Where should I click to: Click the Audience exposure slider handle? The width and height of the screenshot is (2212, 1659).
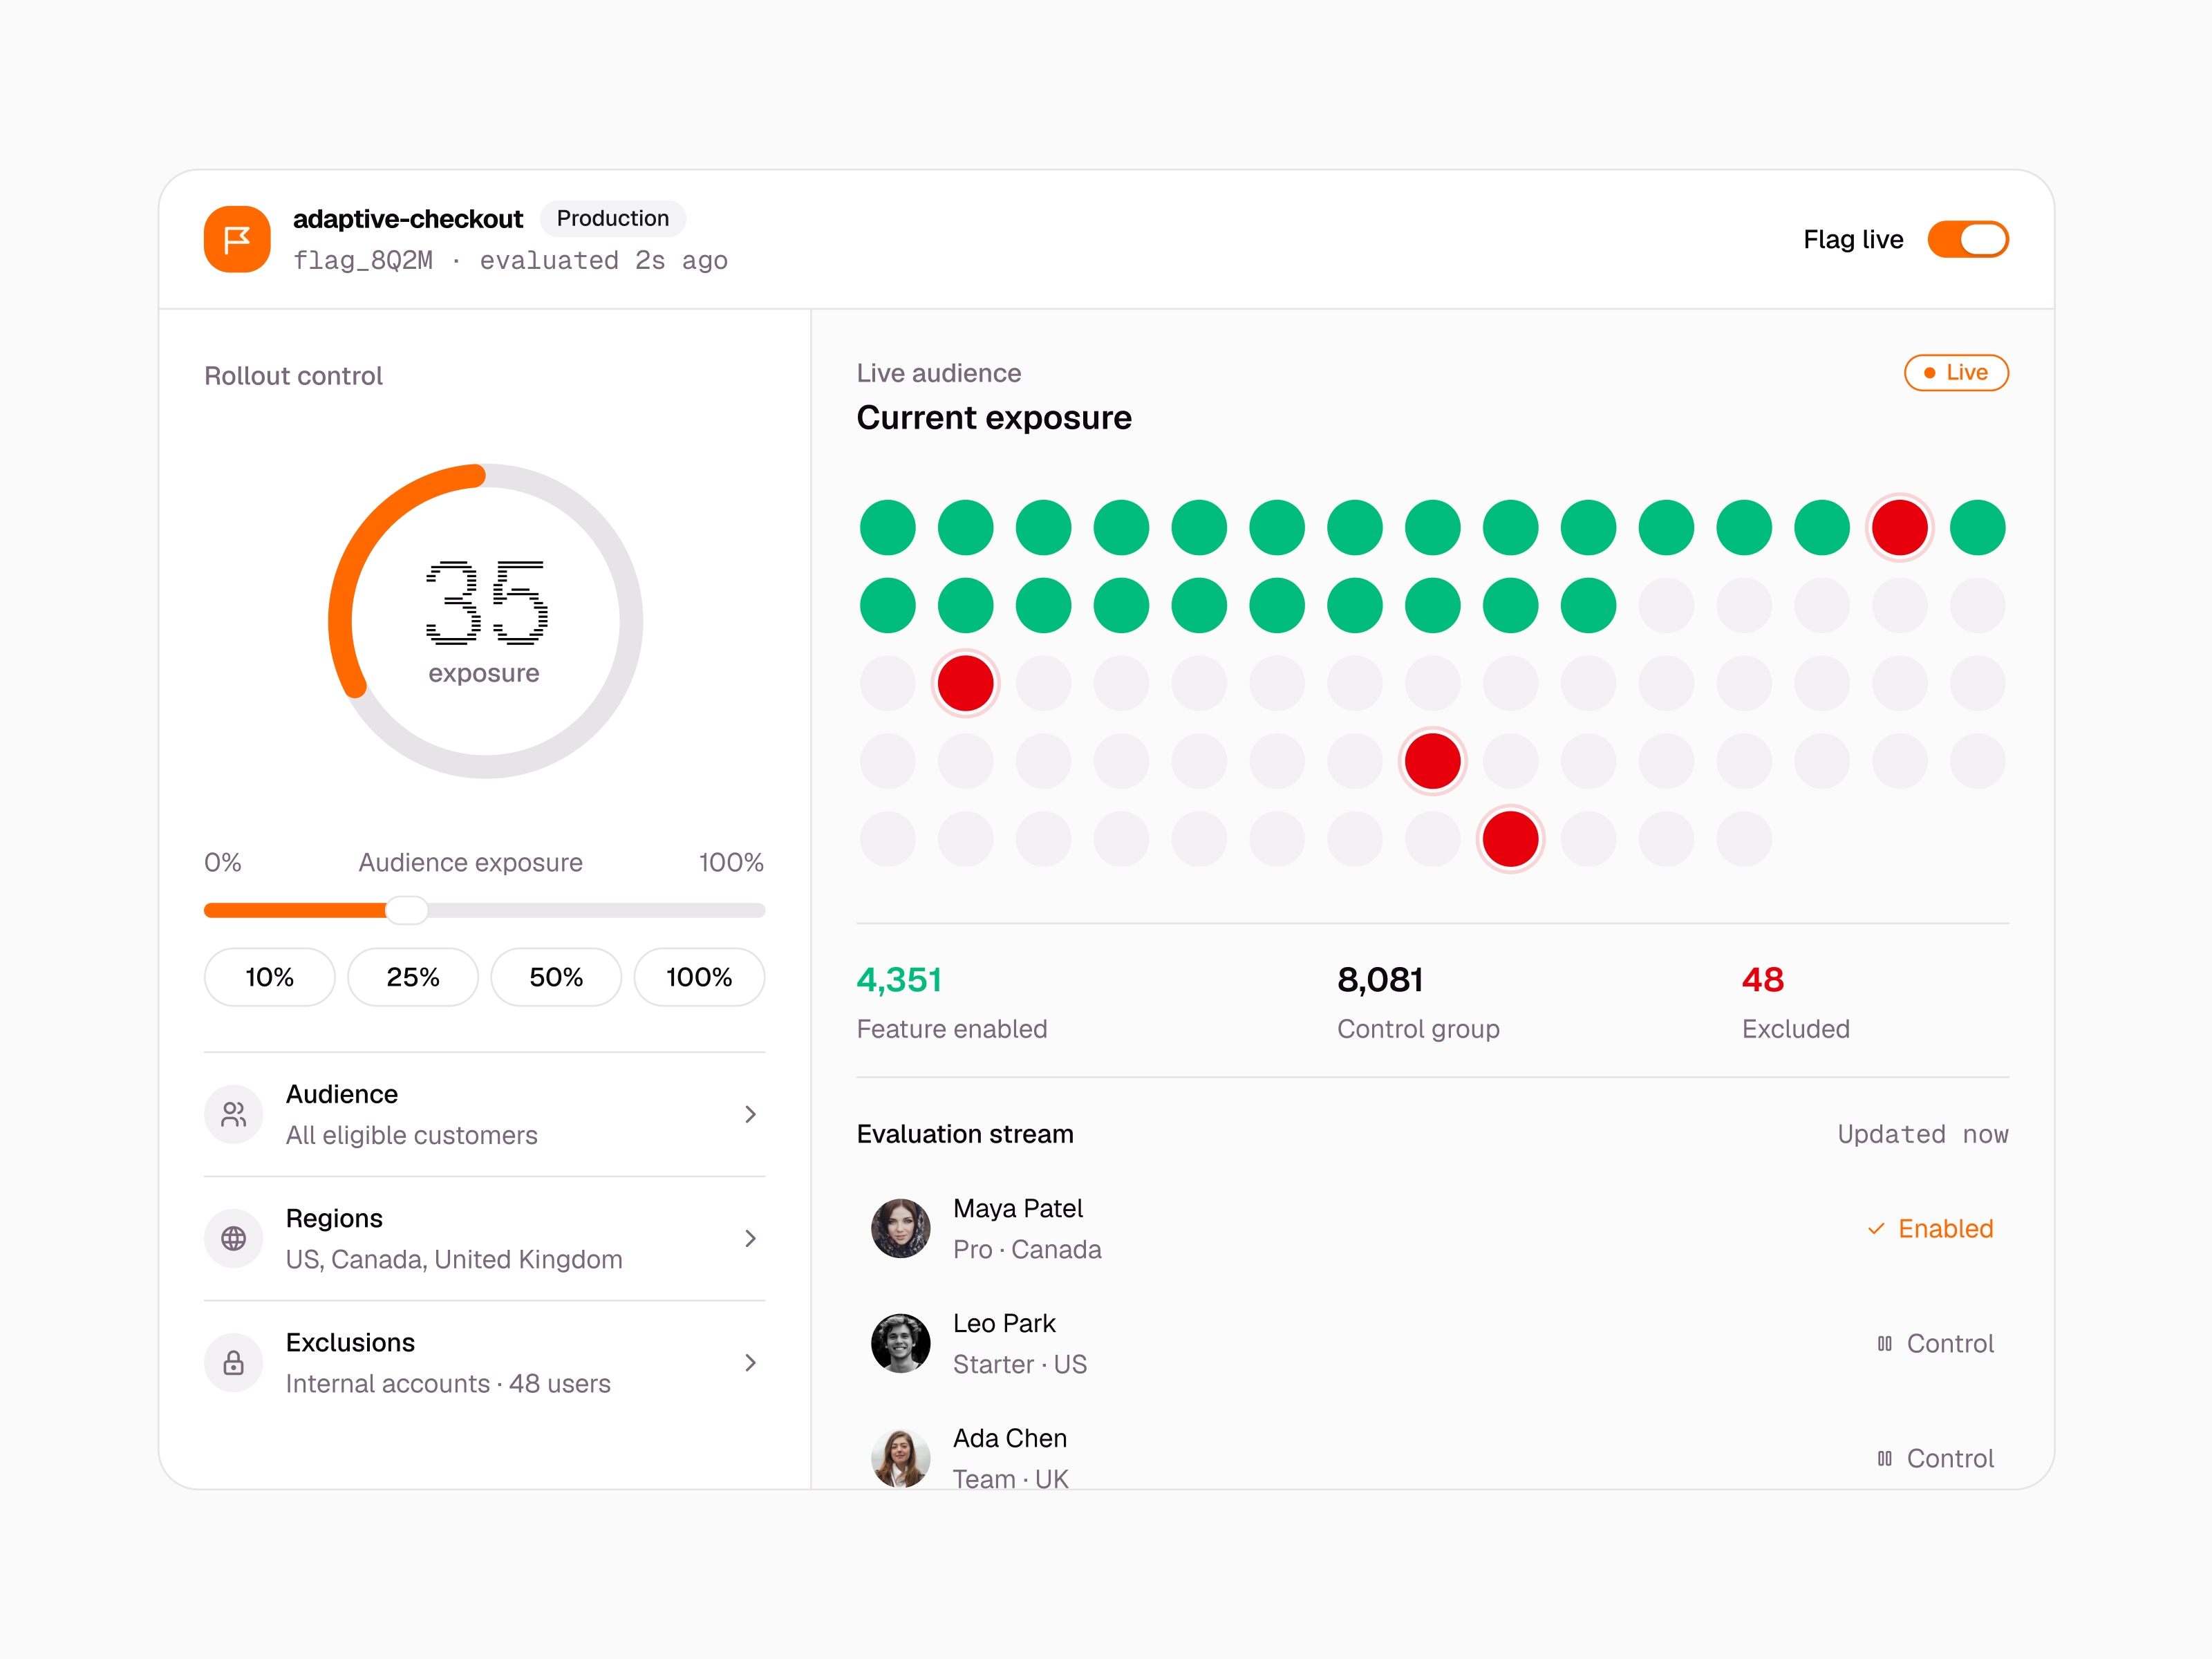pos(407,910)
